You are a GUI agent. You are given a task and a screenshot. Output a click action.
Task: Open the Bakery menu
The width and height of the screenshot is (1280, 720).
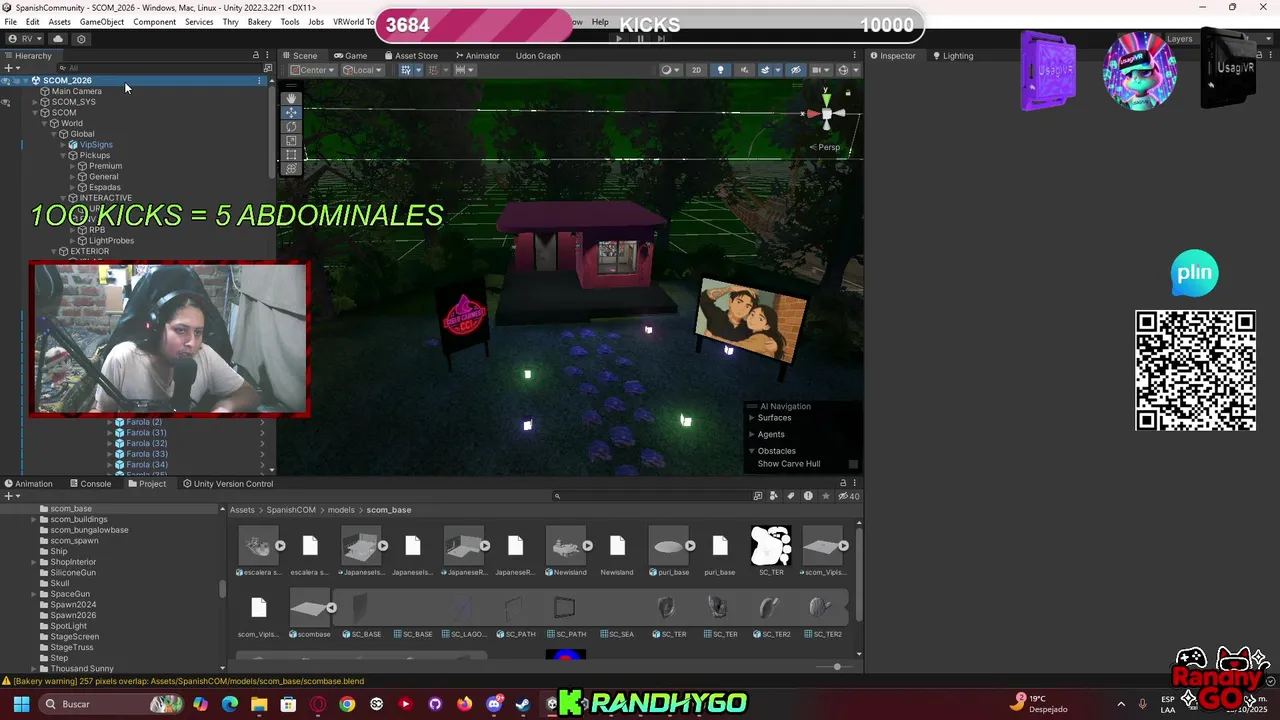pos(259,22)
